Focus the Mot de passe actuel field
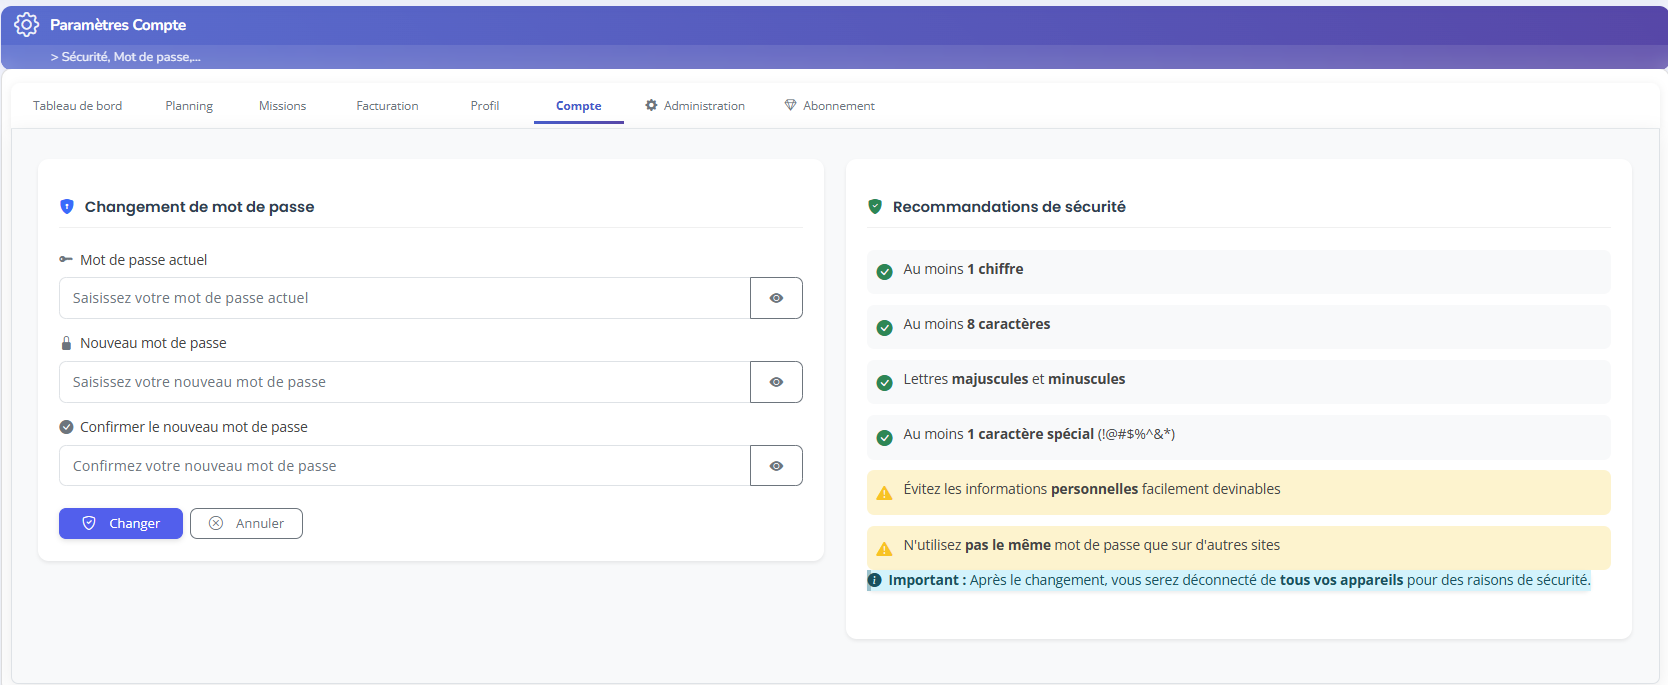 point(404,298)
